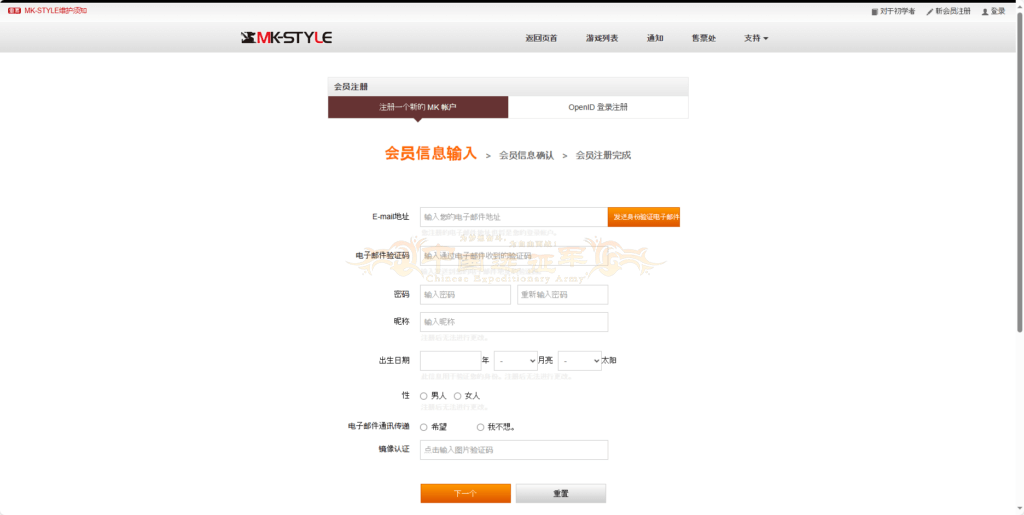Screen dimensions: 1024x515
Task: Click the orange 下一个 button
Action: 465,493
